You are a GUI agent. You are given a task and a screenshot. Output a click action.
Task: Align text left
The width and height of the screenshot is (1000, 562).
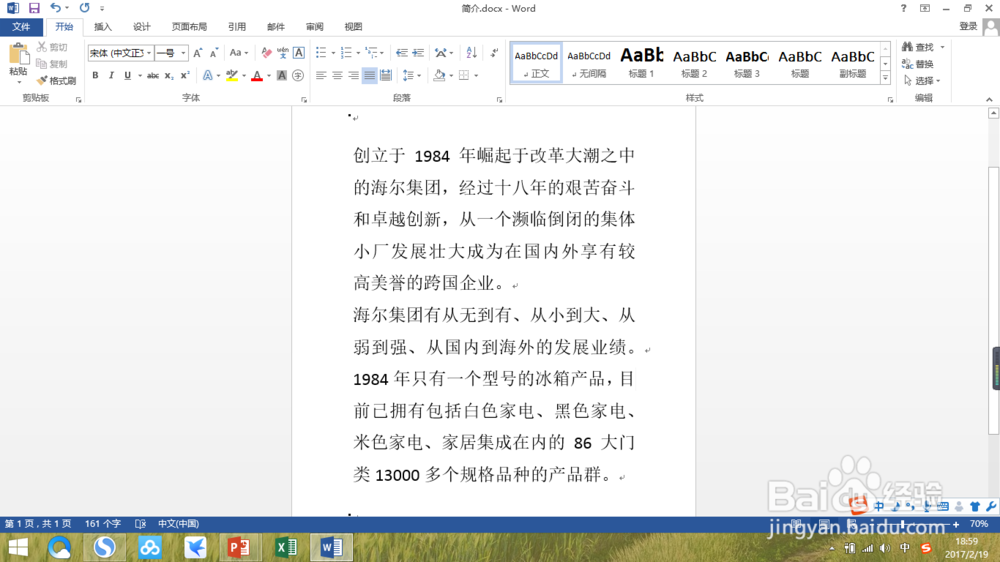click(321, 75)
